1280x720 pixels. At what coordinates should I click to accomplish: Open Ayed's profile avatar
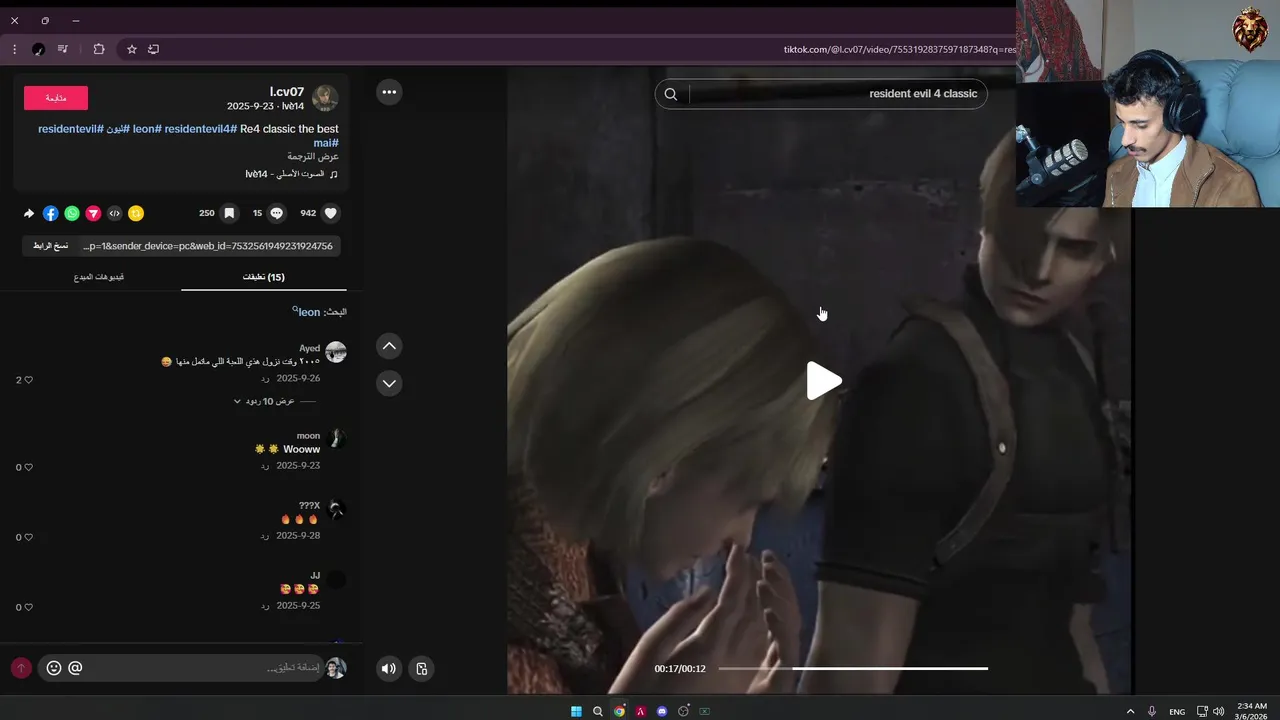(336, 352)
